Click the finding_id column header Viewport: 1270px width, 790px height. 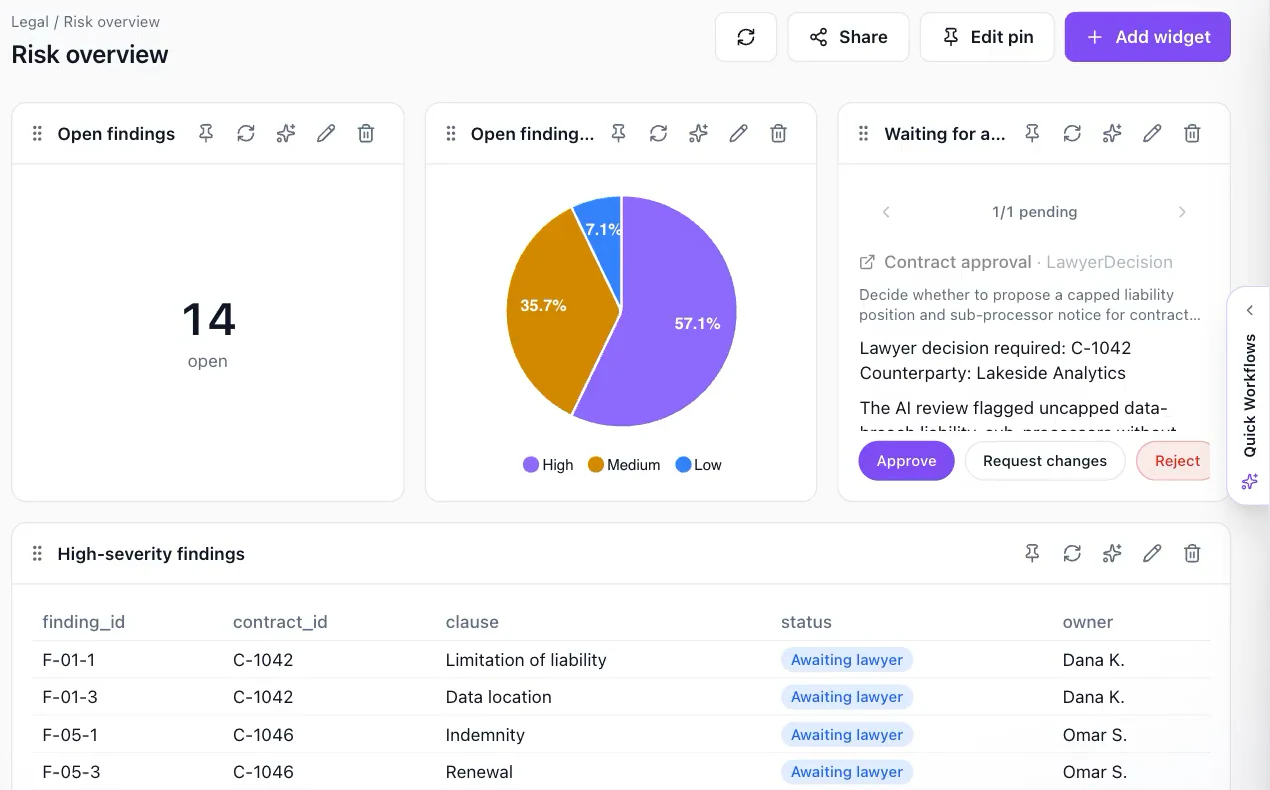click(84, 622)
